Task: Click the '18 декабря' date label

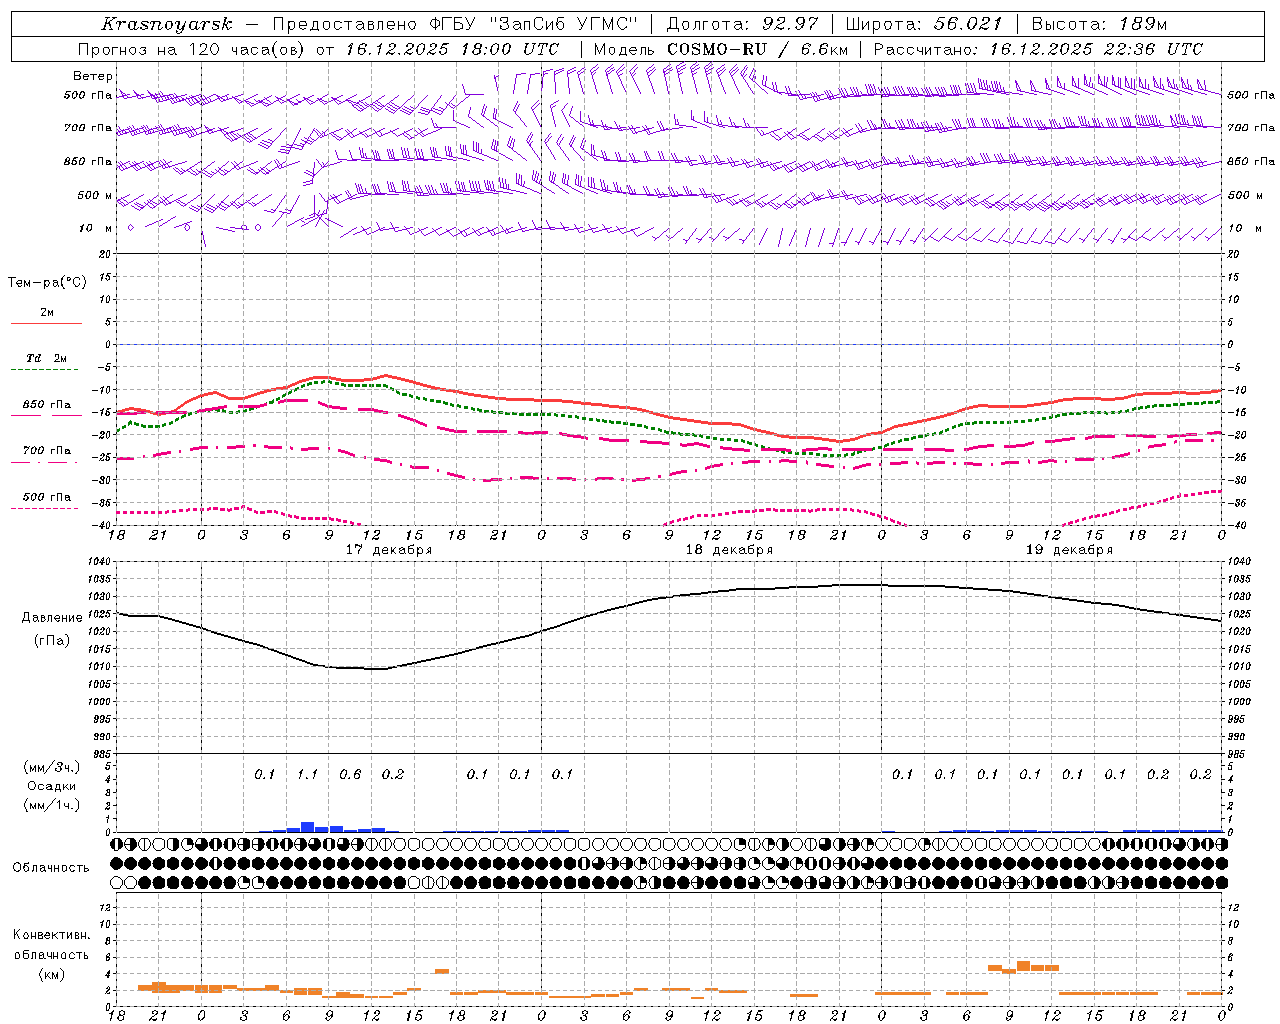Action: point(729,550)
